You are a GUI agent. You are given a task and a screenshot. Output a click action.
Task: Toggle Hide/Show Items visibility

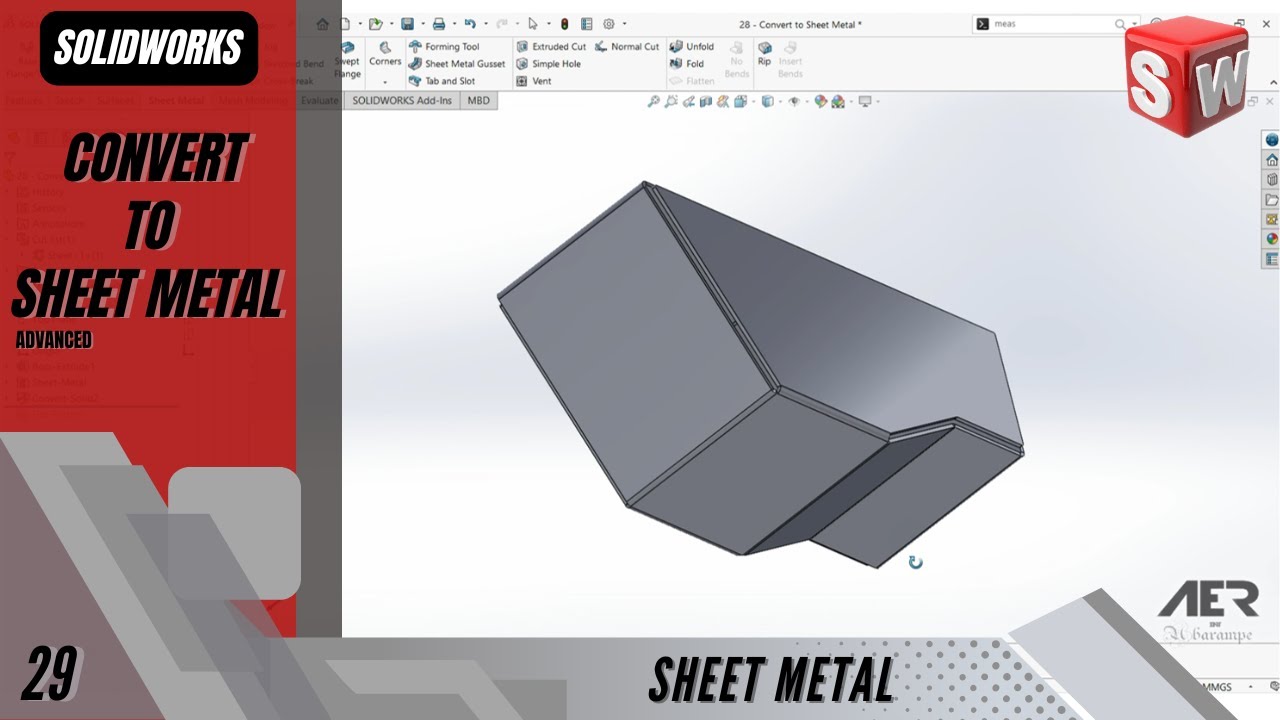pyautogui.click(x=794, y=101)
